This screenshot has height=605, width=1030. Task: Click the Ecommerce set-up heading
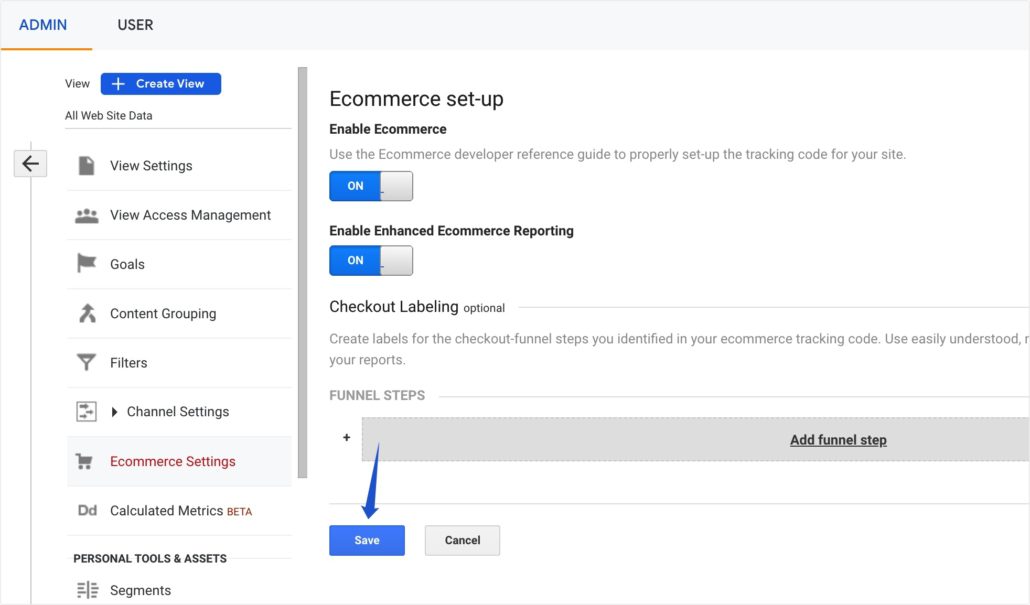coord(416,99)
